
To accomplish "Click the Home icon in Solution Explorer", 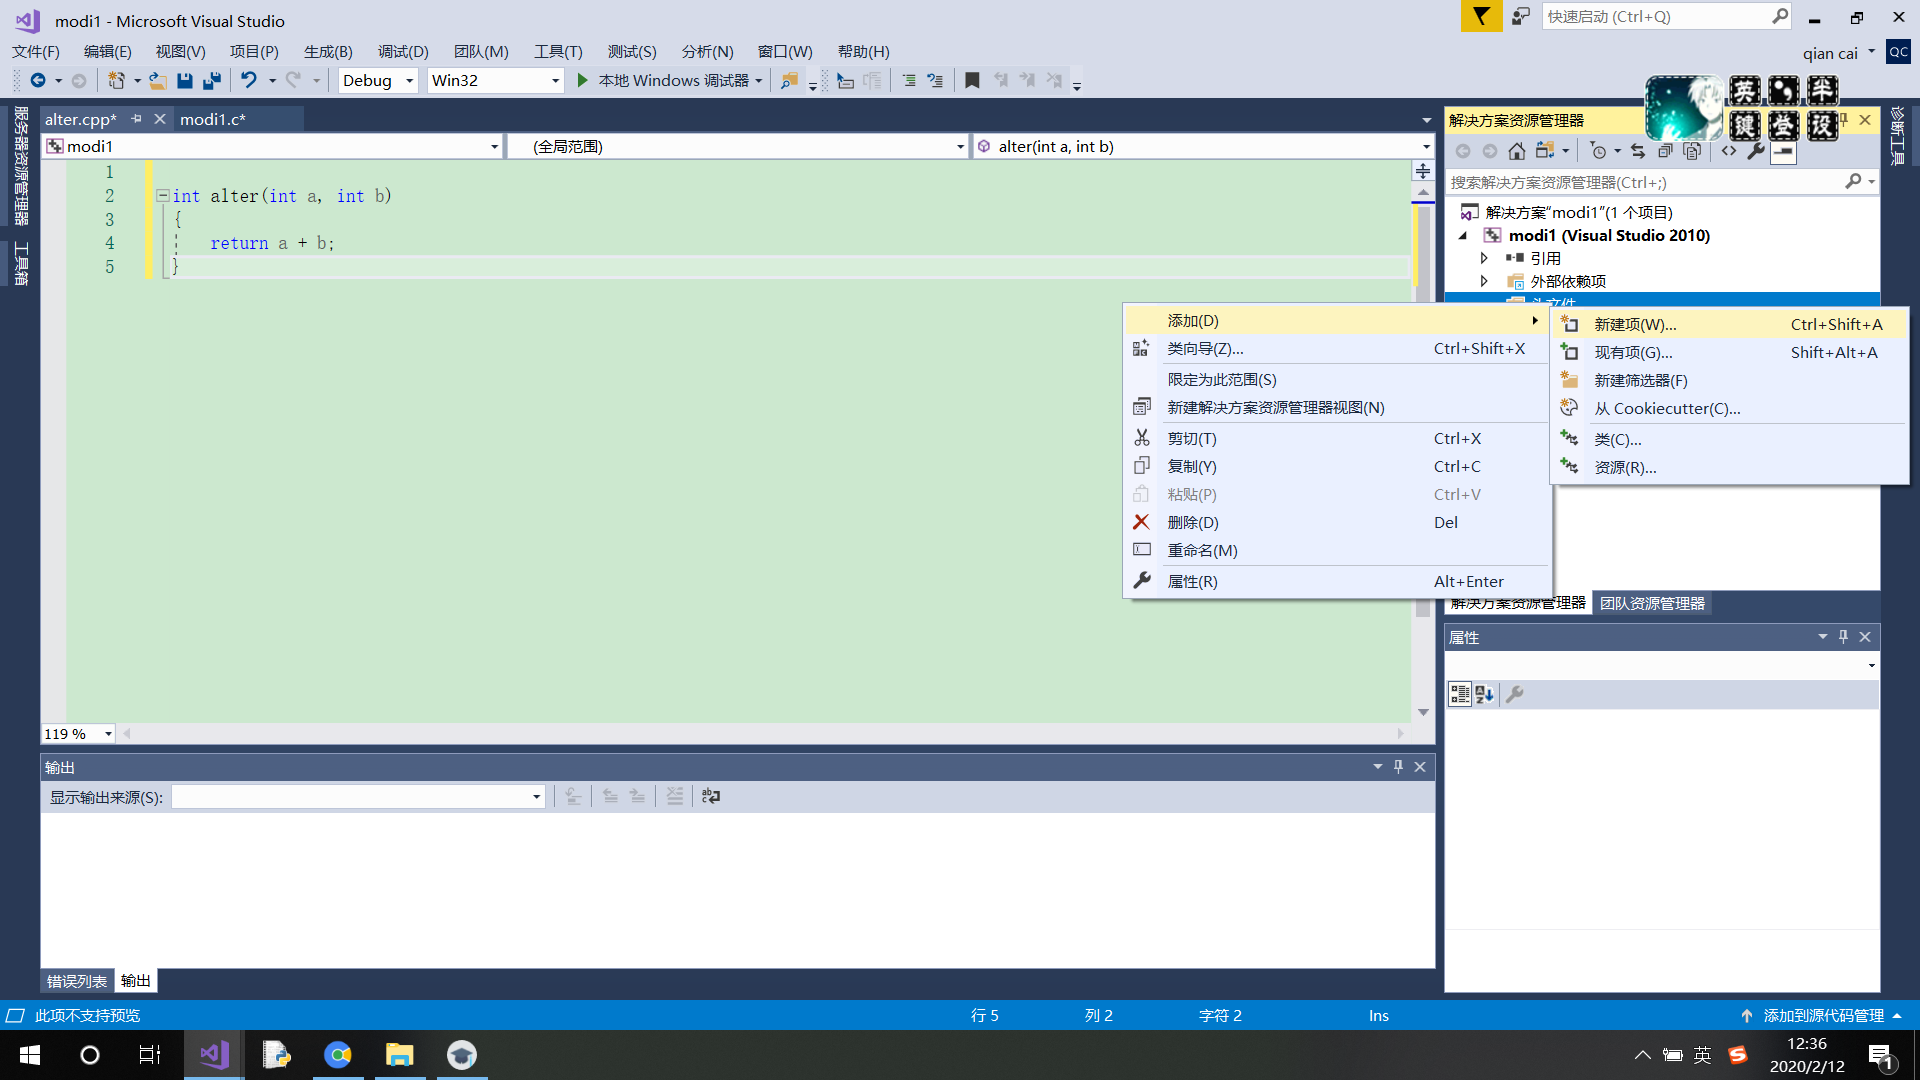I will tap(1517, 151).
